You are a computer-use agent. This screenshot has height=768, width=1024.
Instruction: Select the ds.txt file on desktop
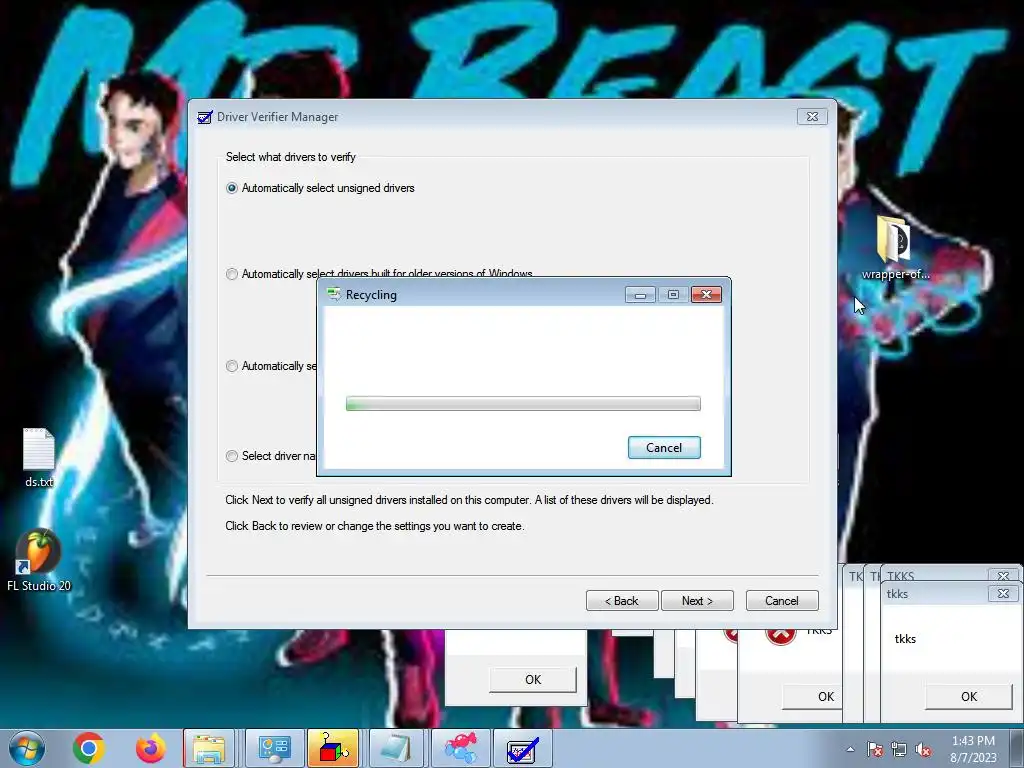click(39, 458)
